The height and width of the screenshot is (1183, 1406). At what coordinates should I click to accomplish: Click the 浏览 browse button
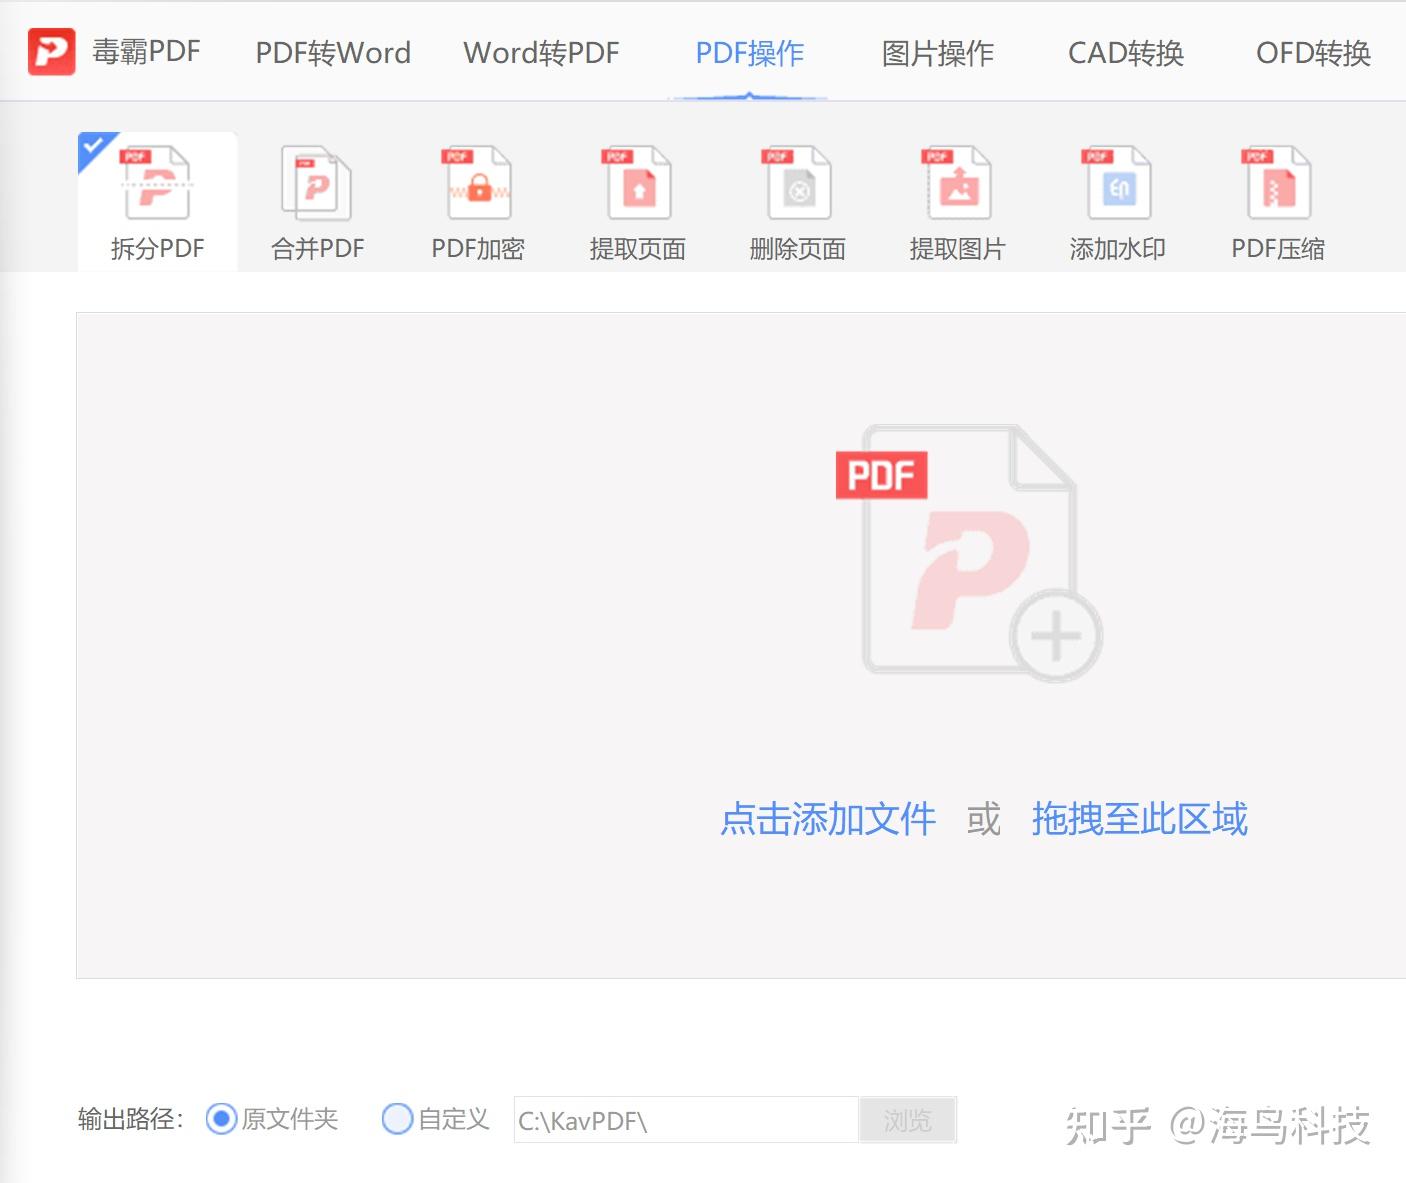(x=908, y=1120)
